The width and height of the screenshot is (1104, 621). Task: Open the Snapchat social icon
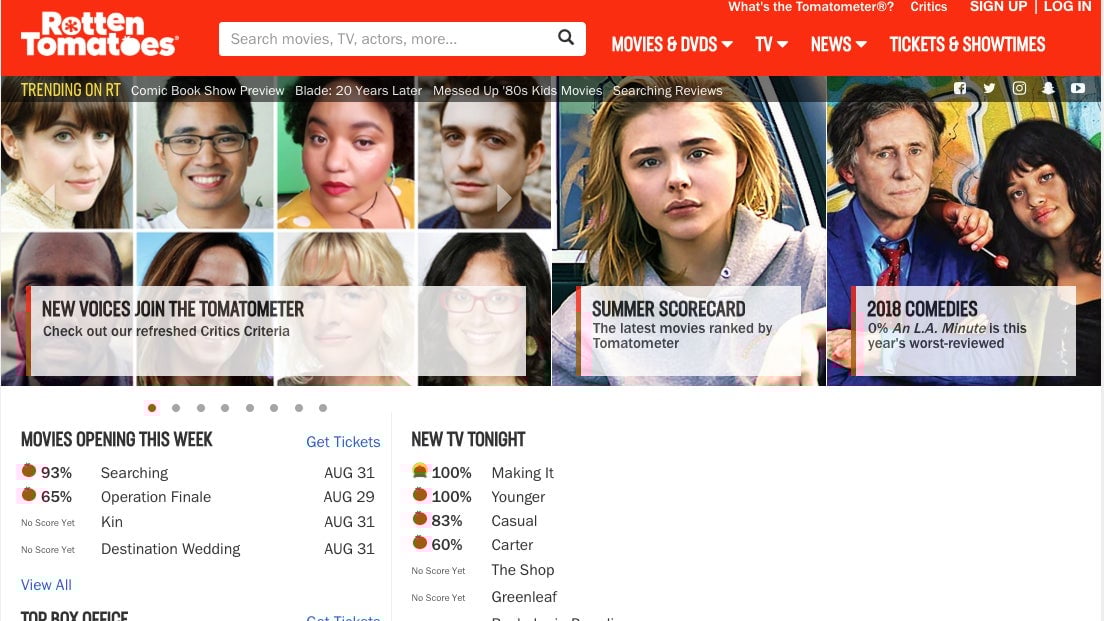click(x=1048, y=88)
